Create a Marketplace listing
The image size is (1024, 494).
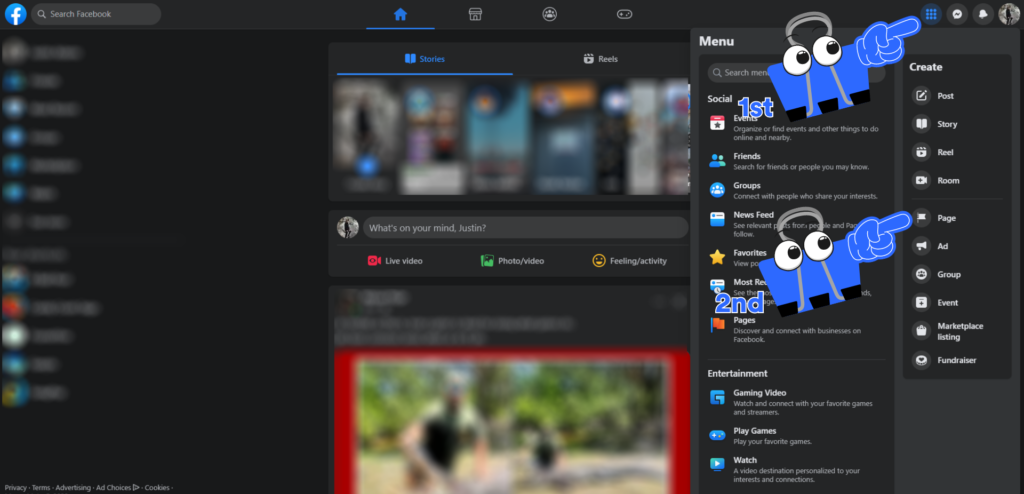click(957, 331)
